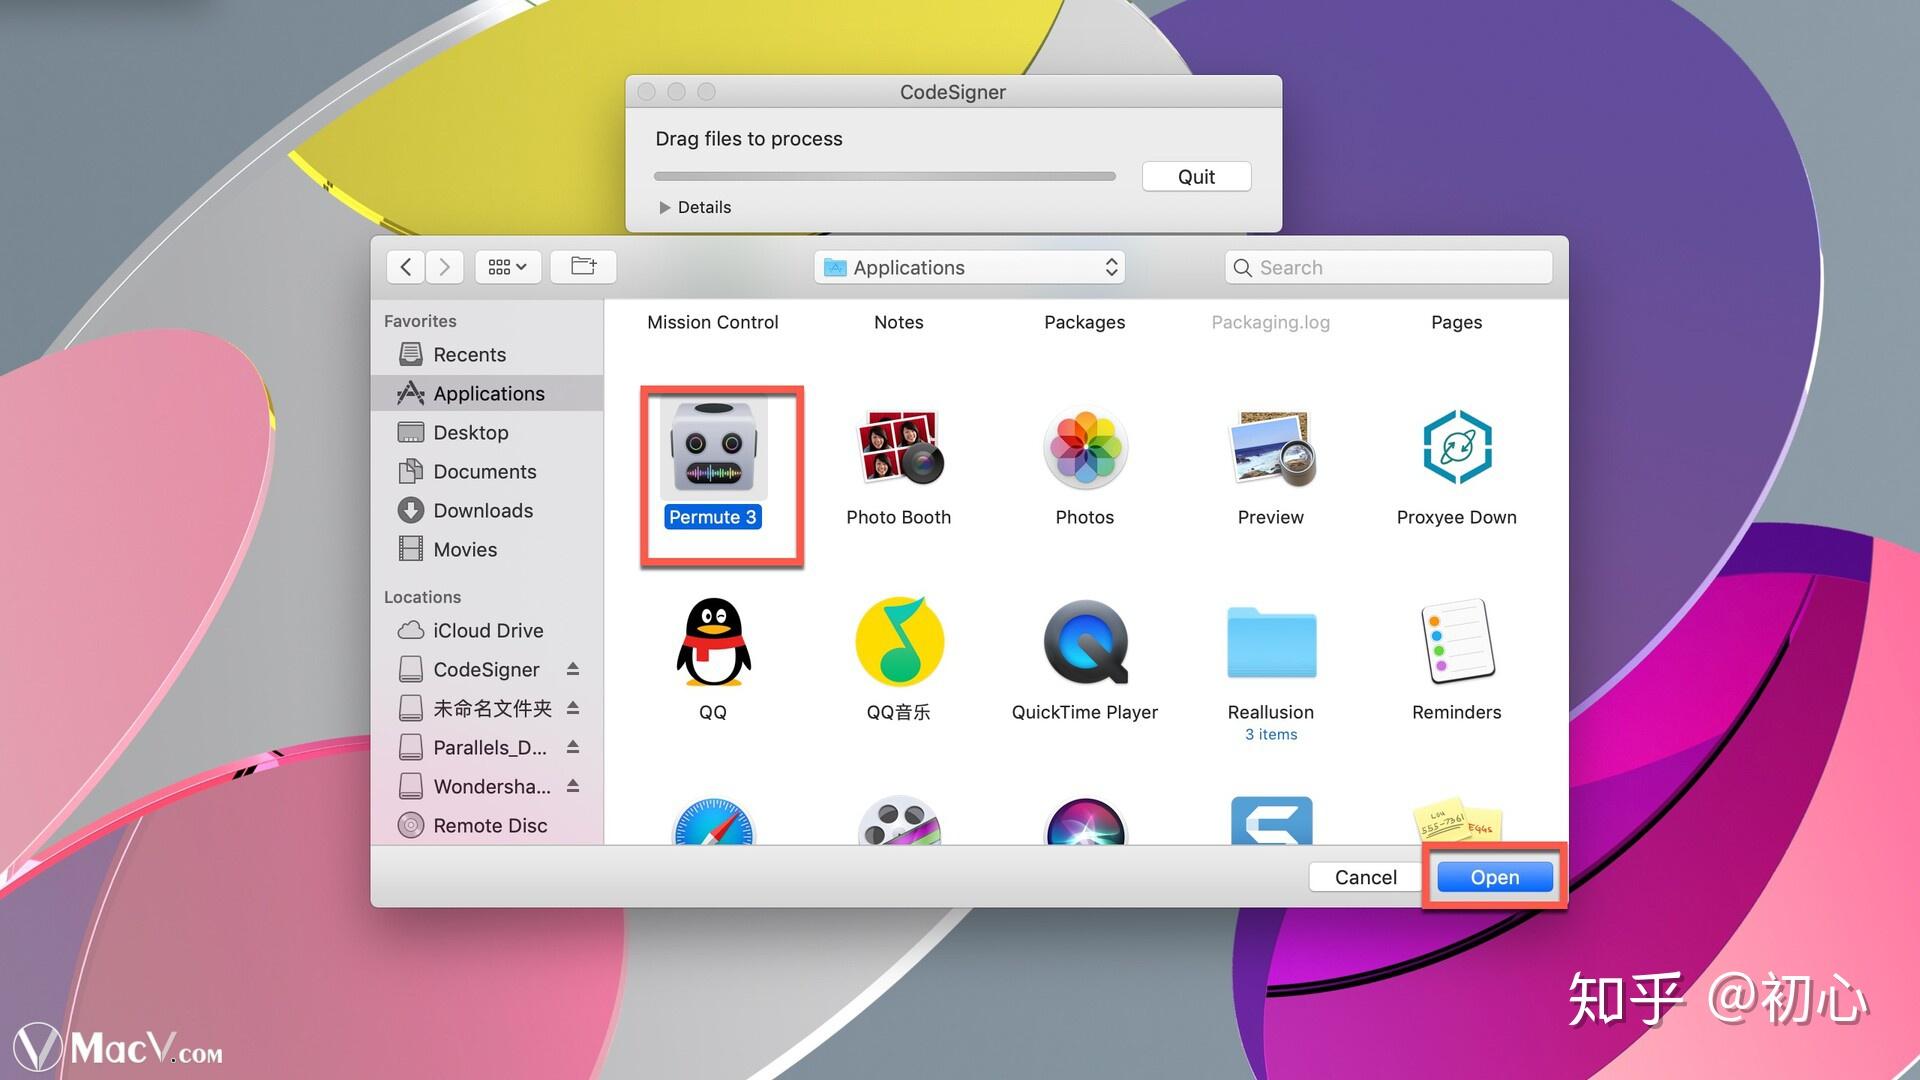Screen dimensions: 1920x1080
Task: Open the Applications path dropdown
Action: [x=969, y=267]
